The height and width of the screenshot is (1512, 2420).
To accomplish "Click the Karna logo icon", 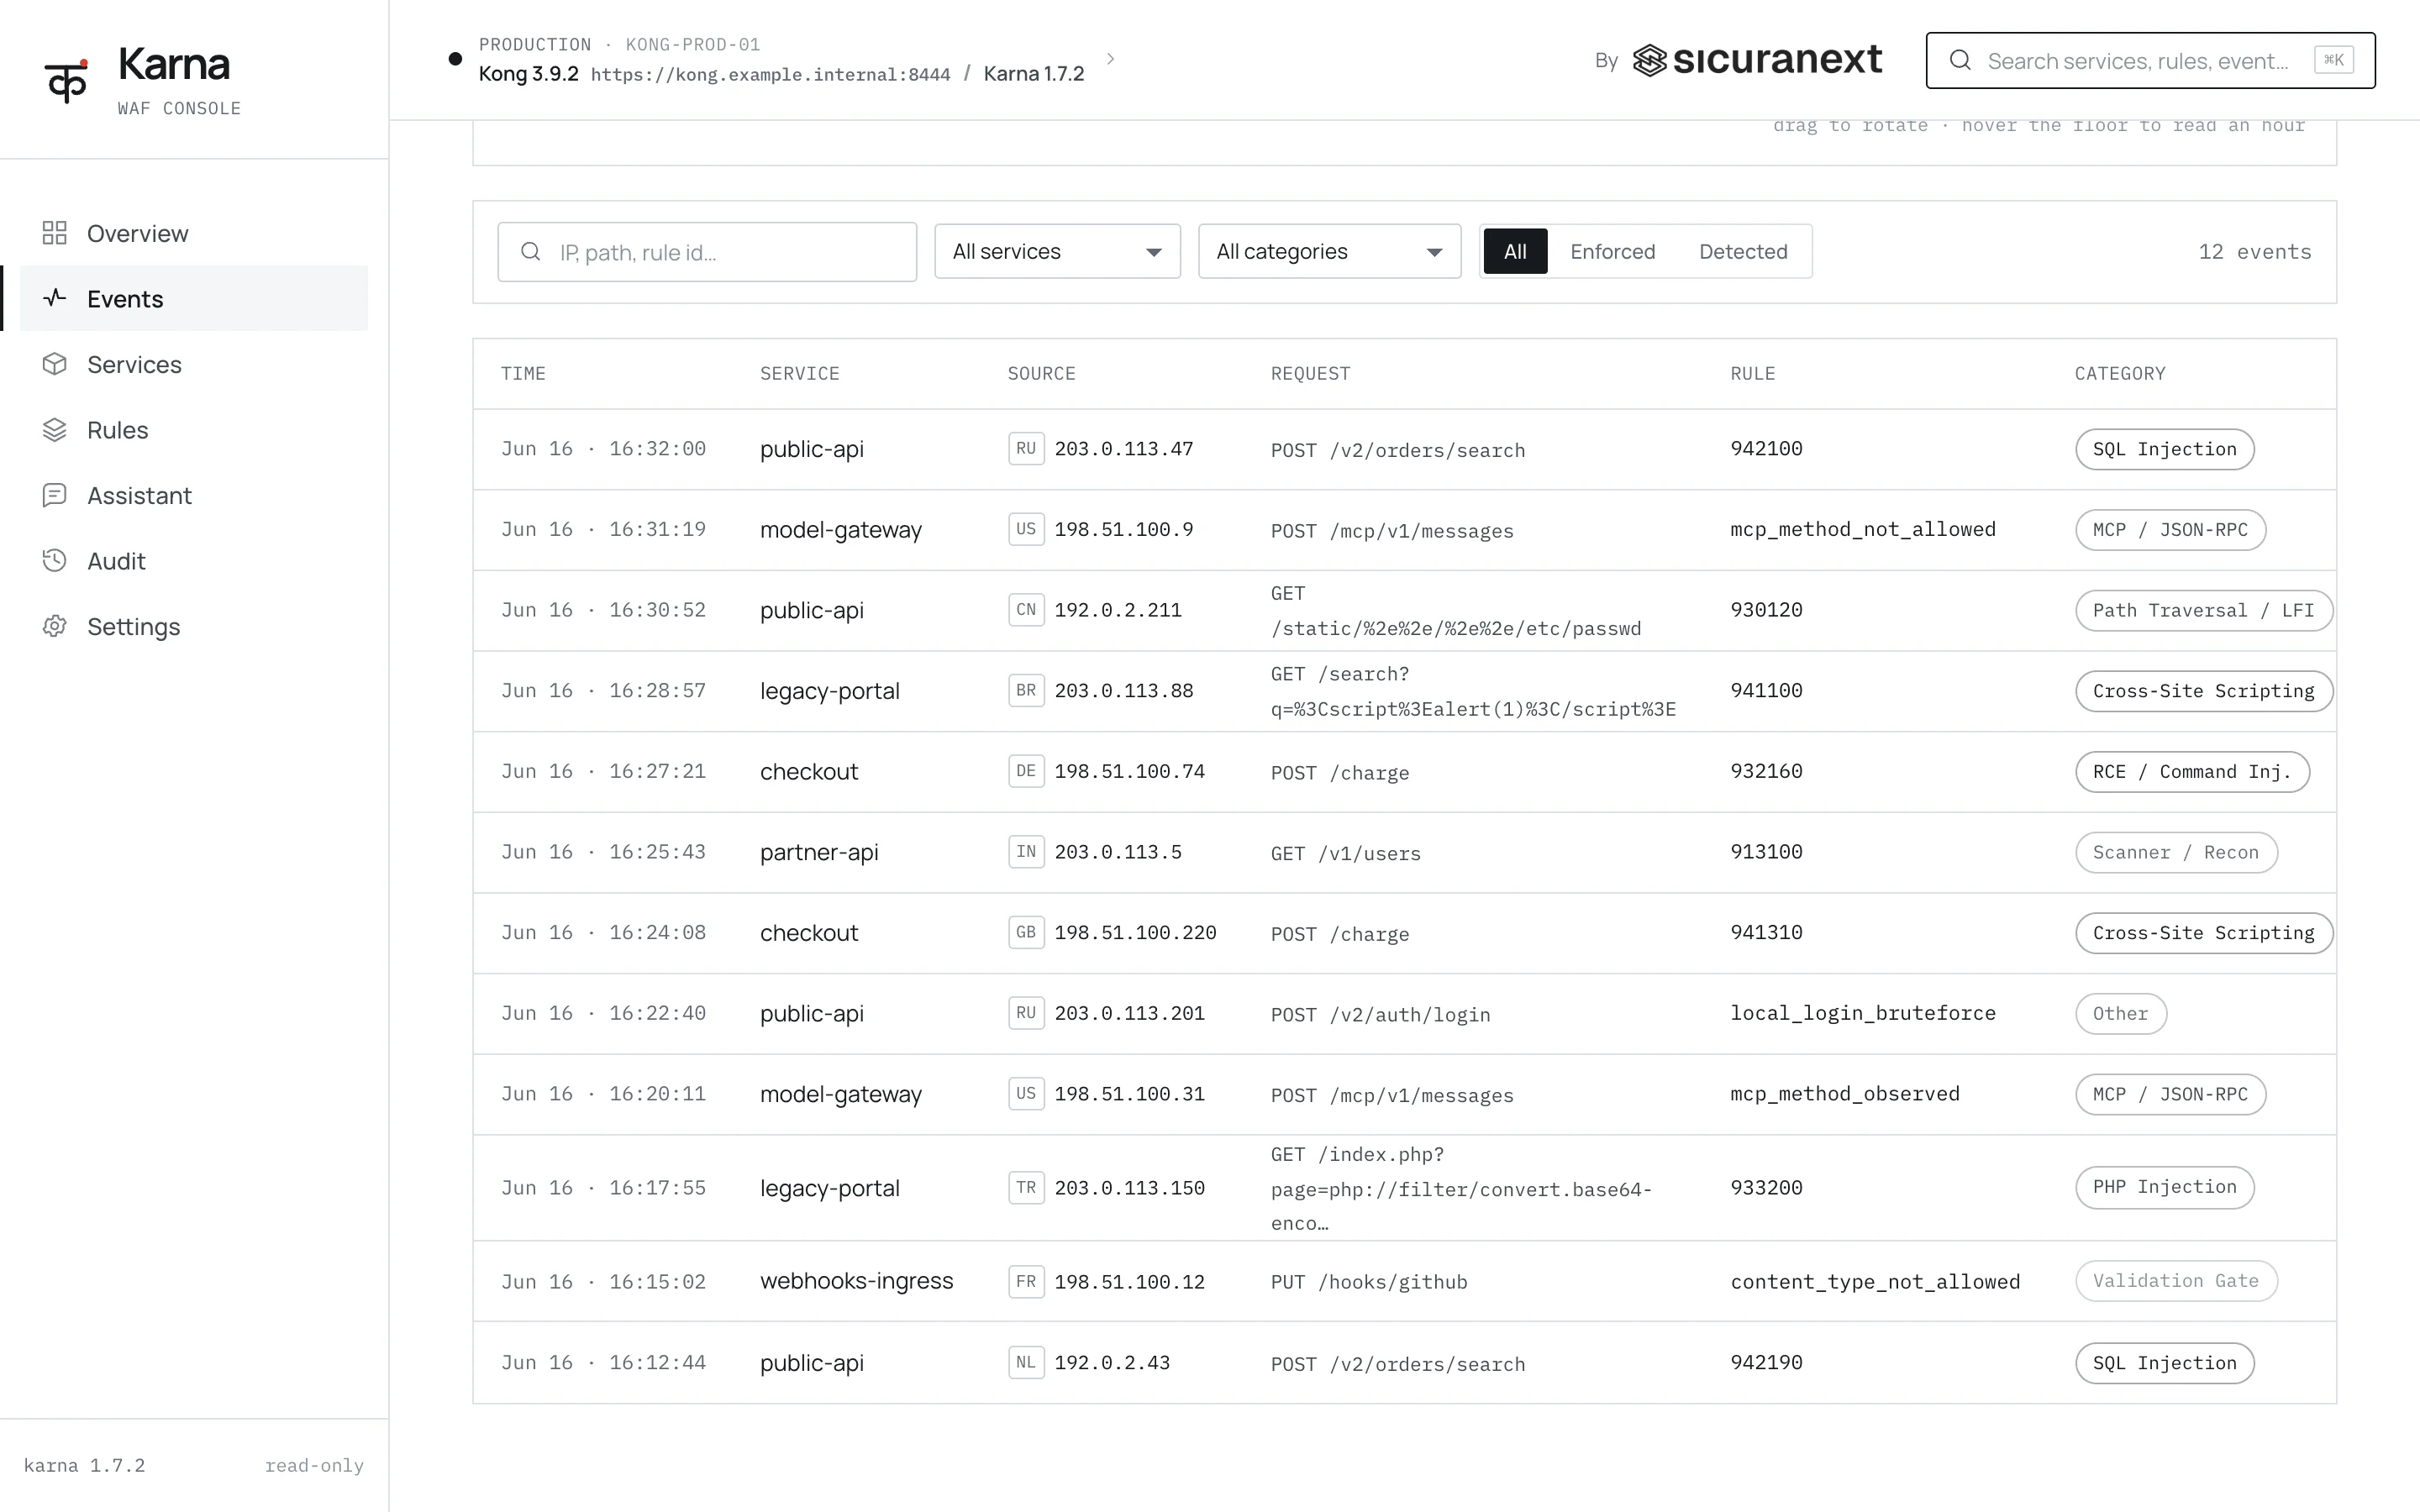I will [x=66, y=80].
